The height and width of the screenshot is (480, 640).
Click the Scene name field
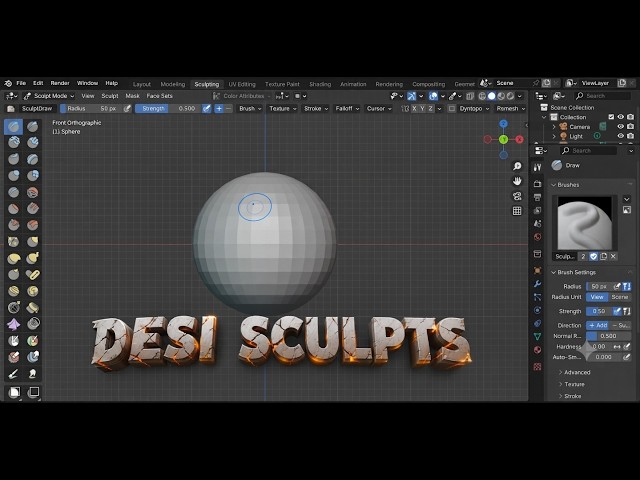(513, 83)
